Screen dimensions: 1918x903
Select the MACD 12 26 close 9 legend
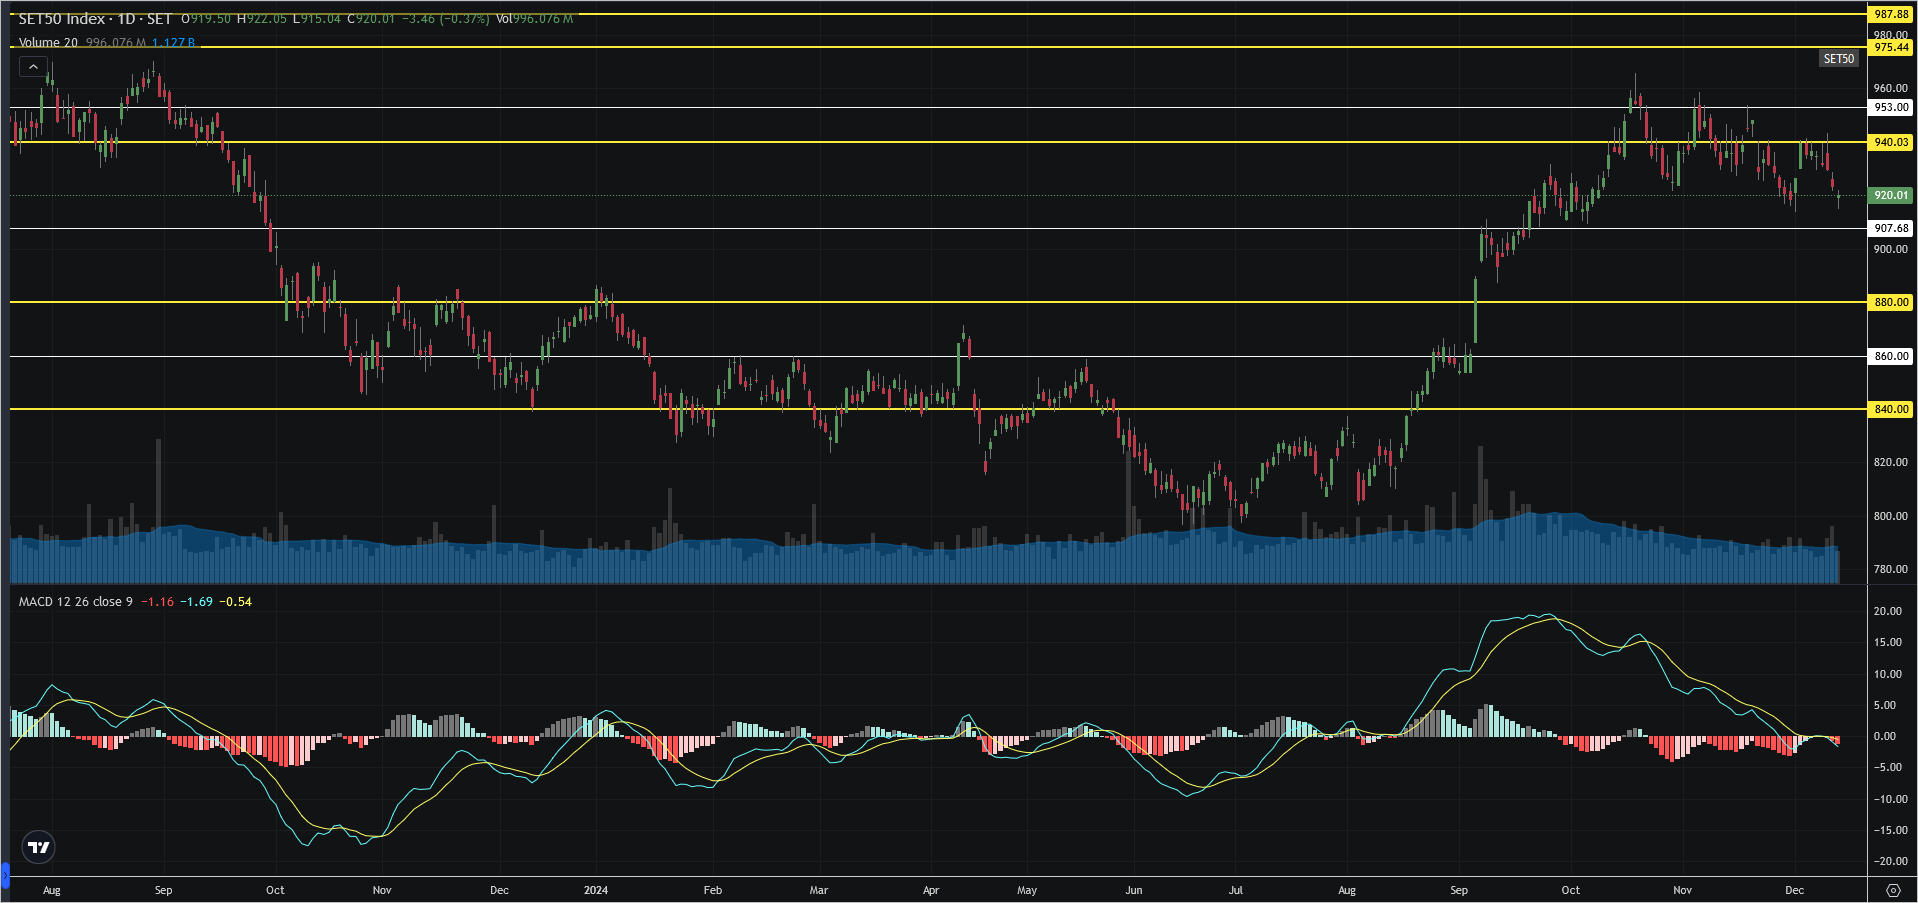click(x=75, y=601)
